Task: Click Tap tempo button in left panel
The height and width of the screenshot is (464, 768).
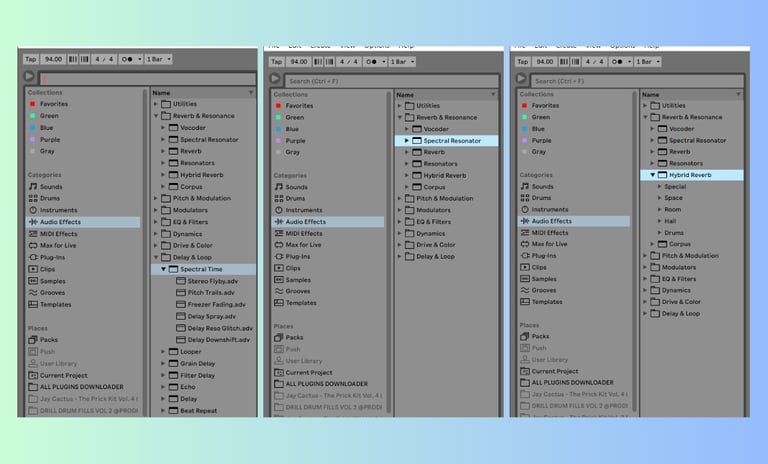Action: (x=30, y=59)
